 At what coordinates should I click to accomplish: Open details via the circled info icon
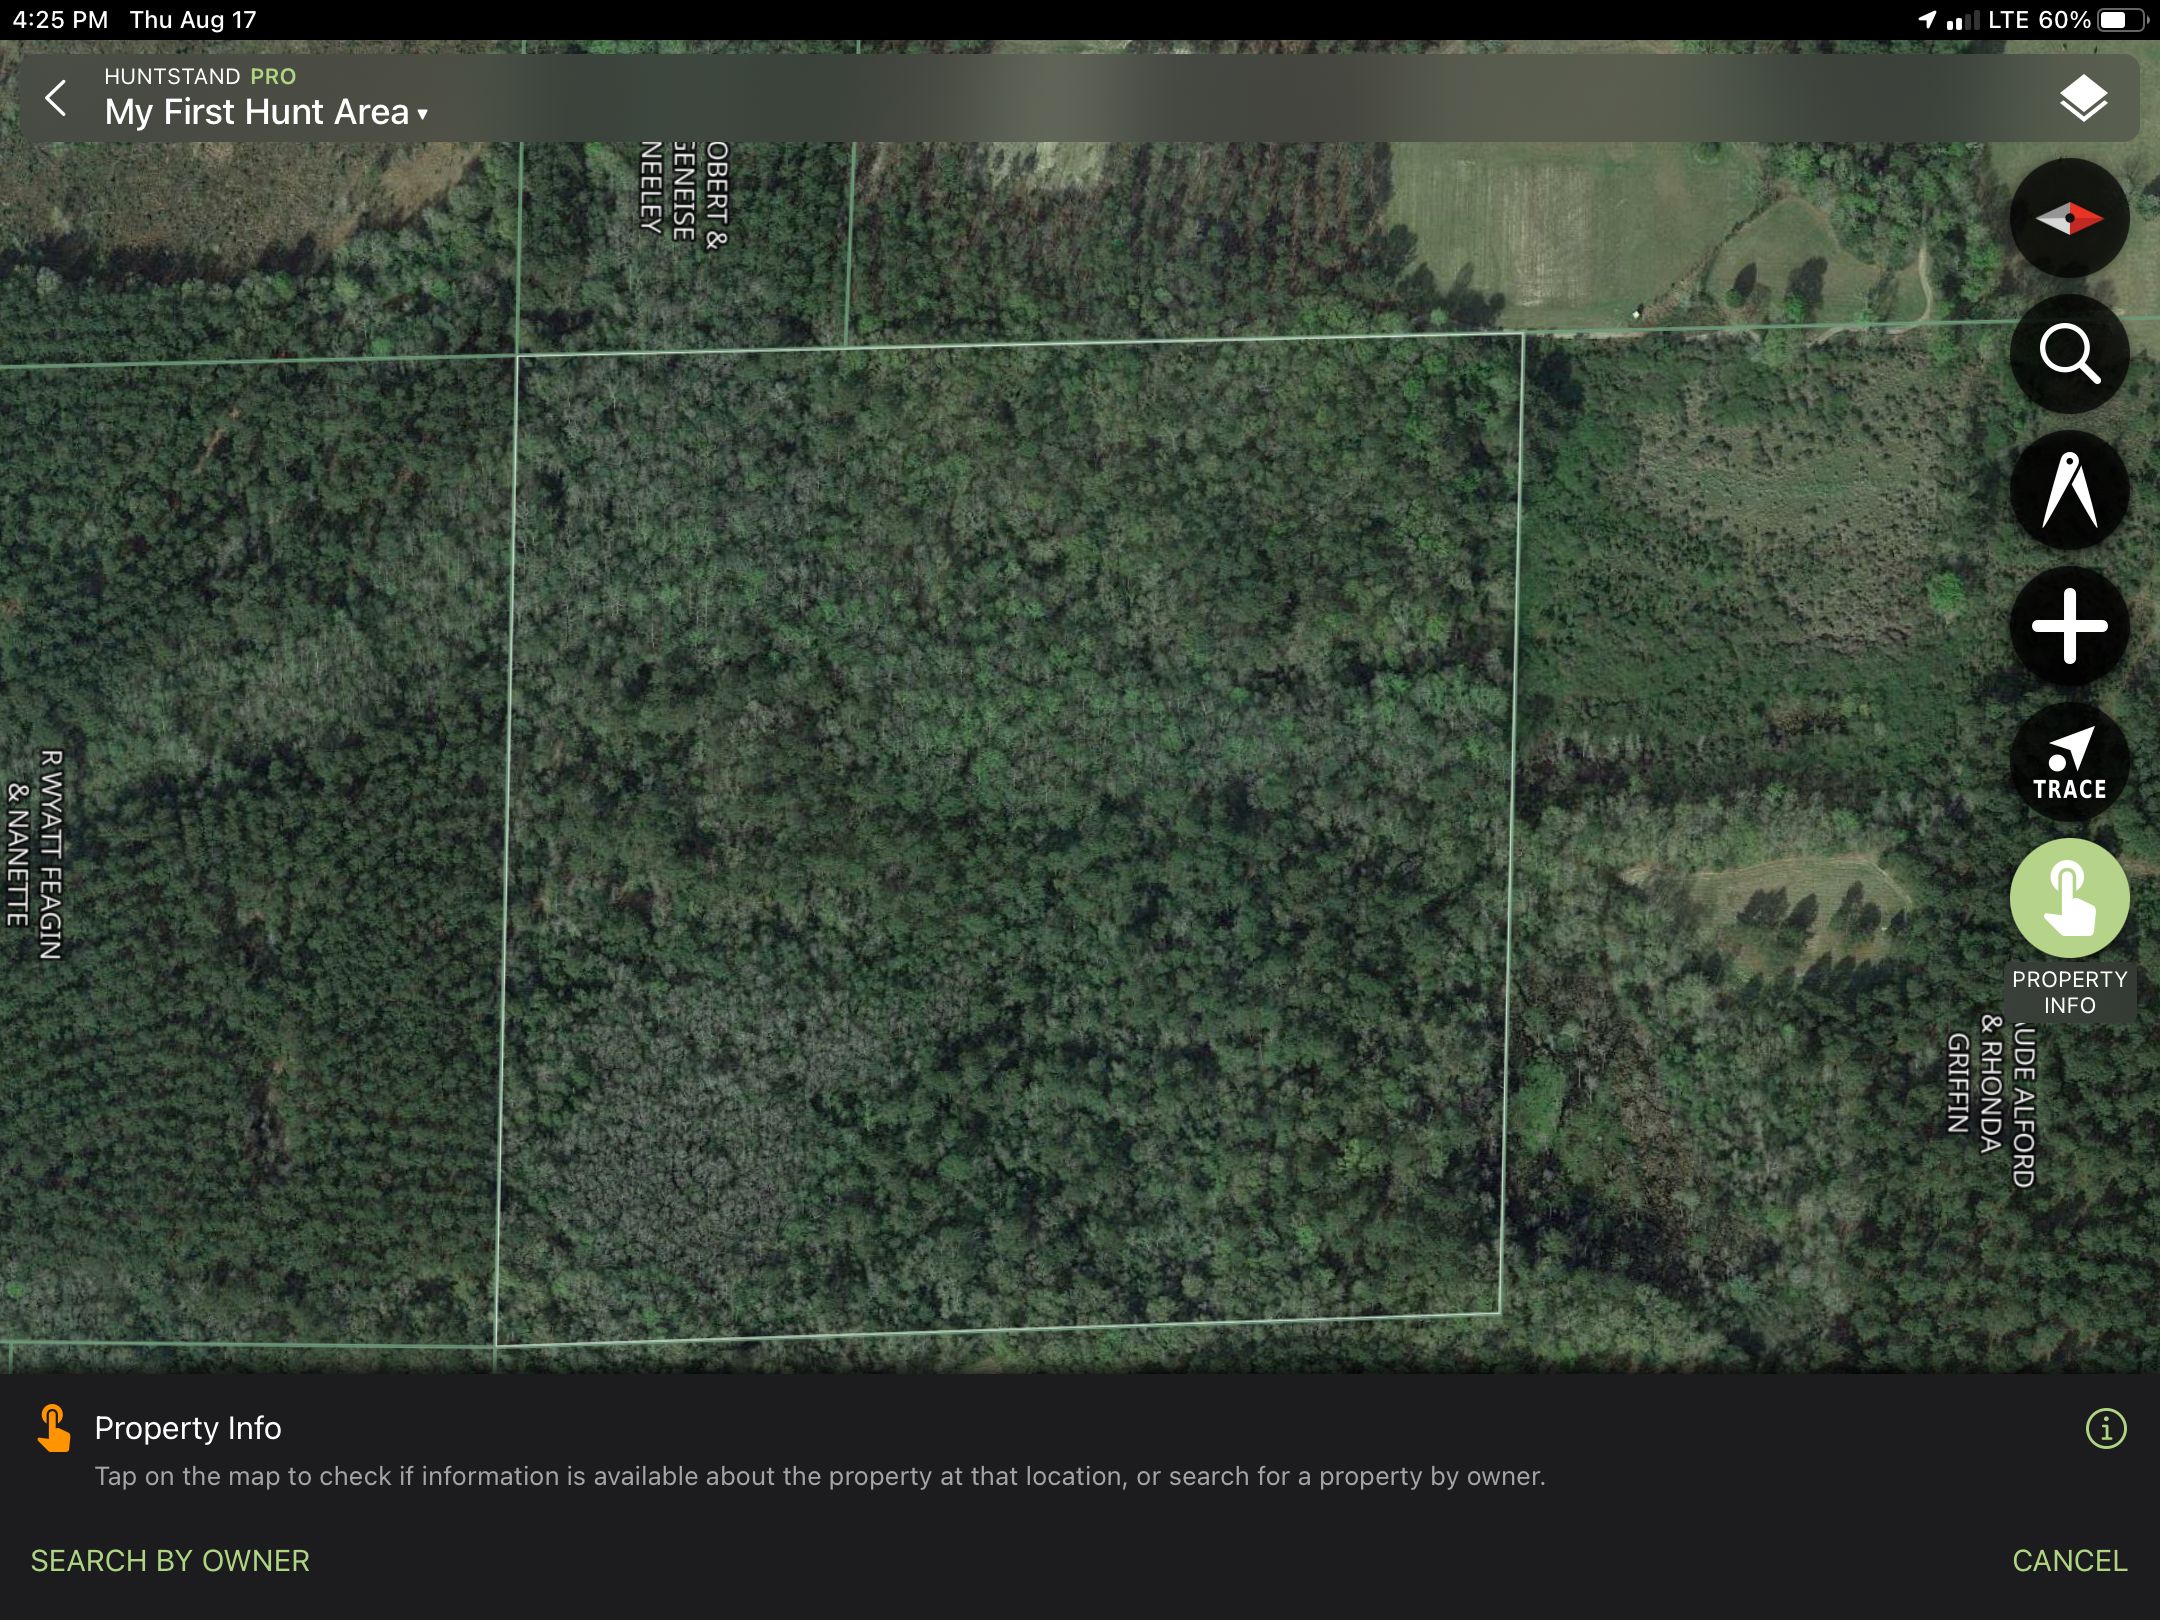point(2105,1427)
